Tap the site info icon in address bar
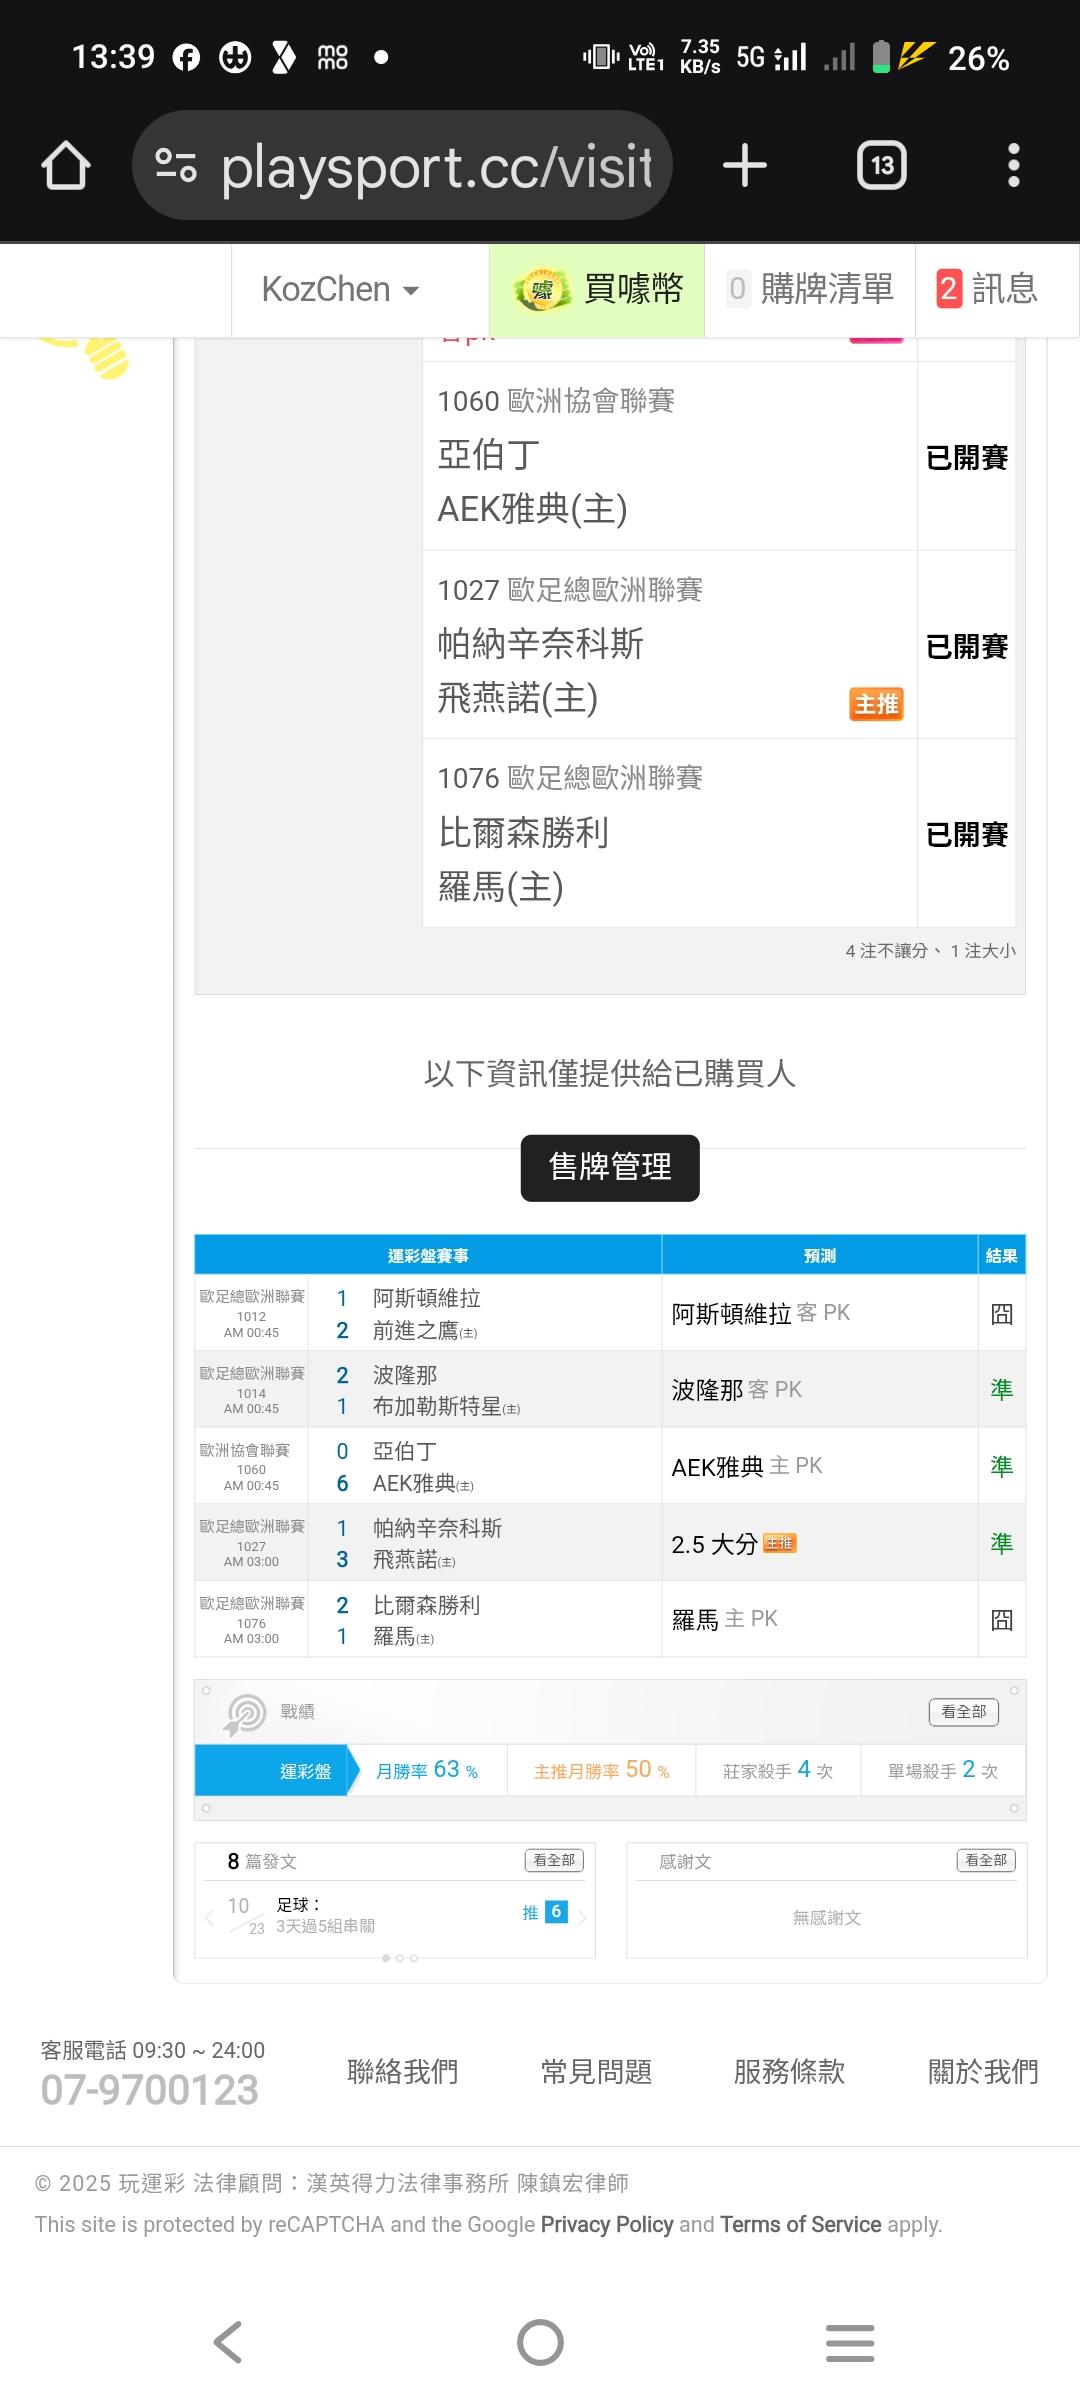The height and width of the screenshot is (2400, 1080). click(x=176, y=165)
